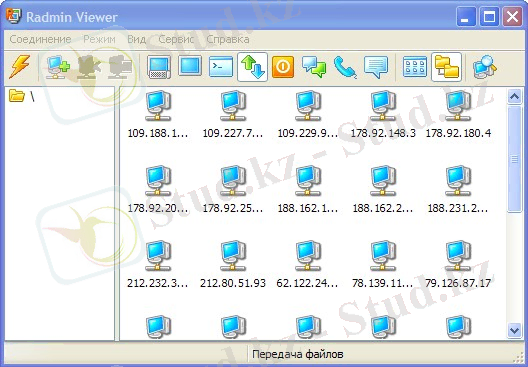Open the Вид menu
528x367 pixels.
(x=136, y=39)
